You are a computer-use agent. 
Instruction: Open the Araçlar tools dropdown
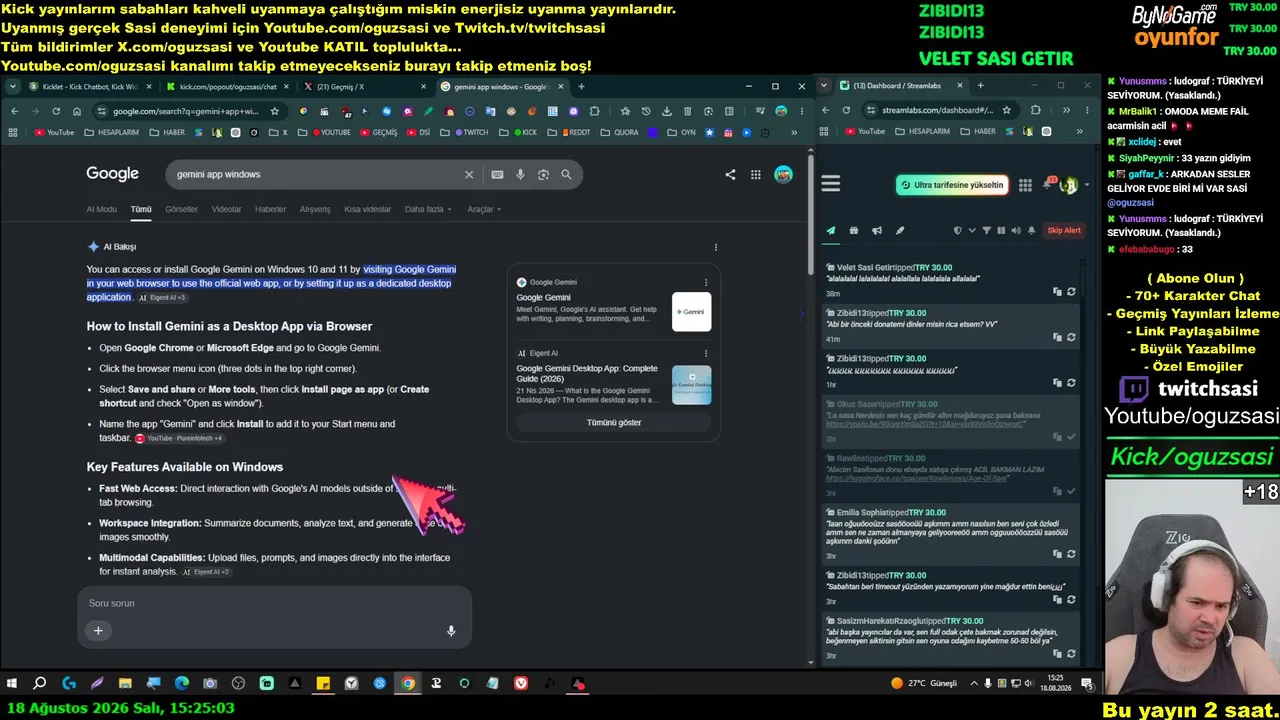point(484,209)
